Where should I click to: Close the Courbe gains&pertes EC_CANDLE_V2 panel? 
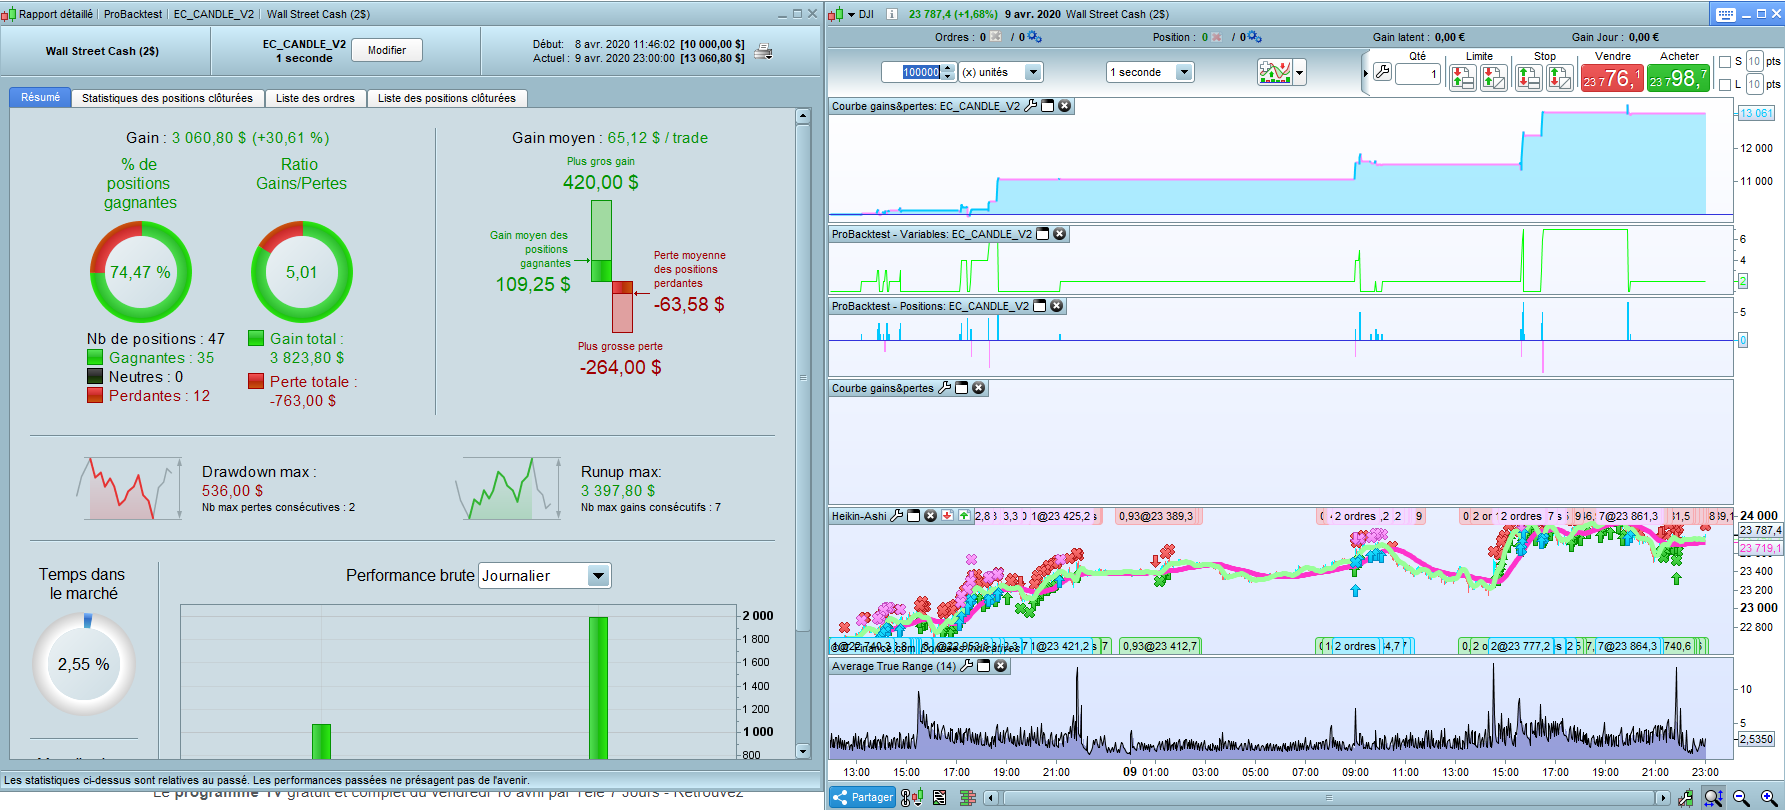pos(1065,106)
